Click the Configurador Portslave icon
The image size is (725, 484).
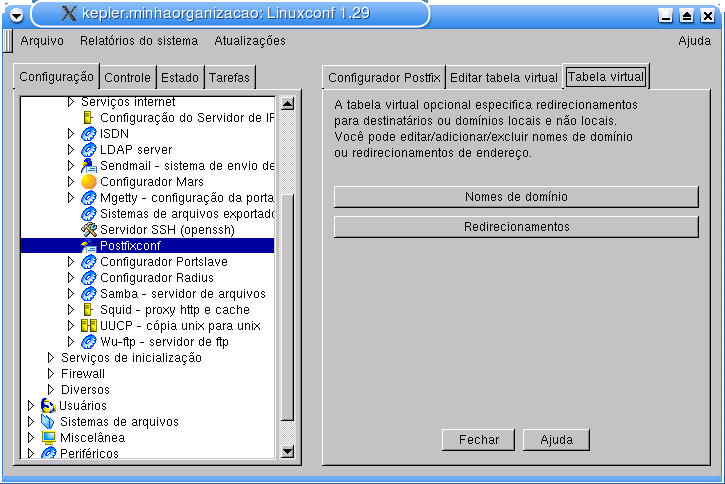coord(88,262)
